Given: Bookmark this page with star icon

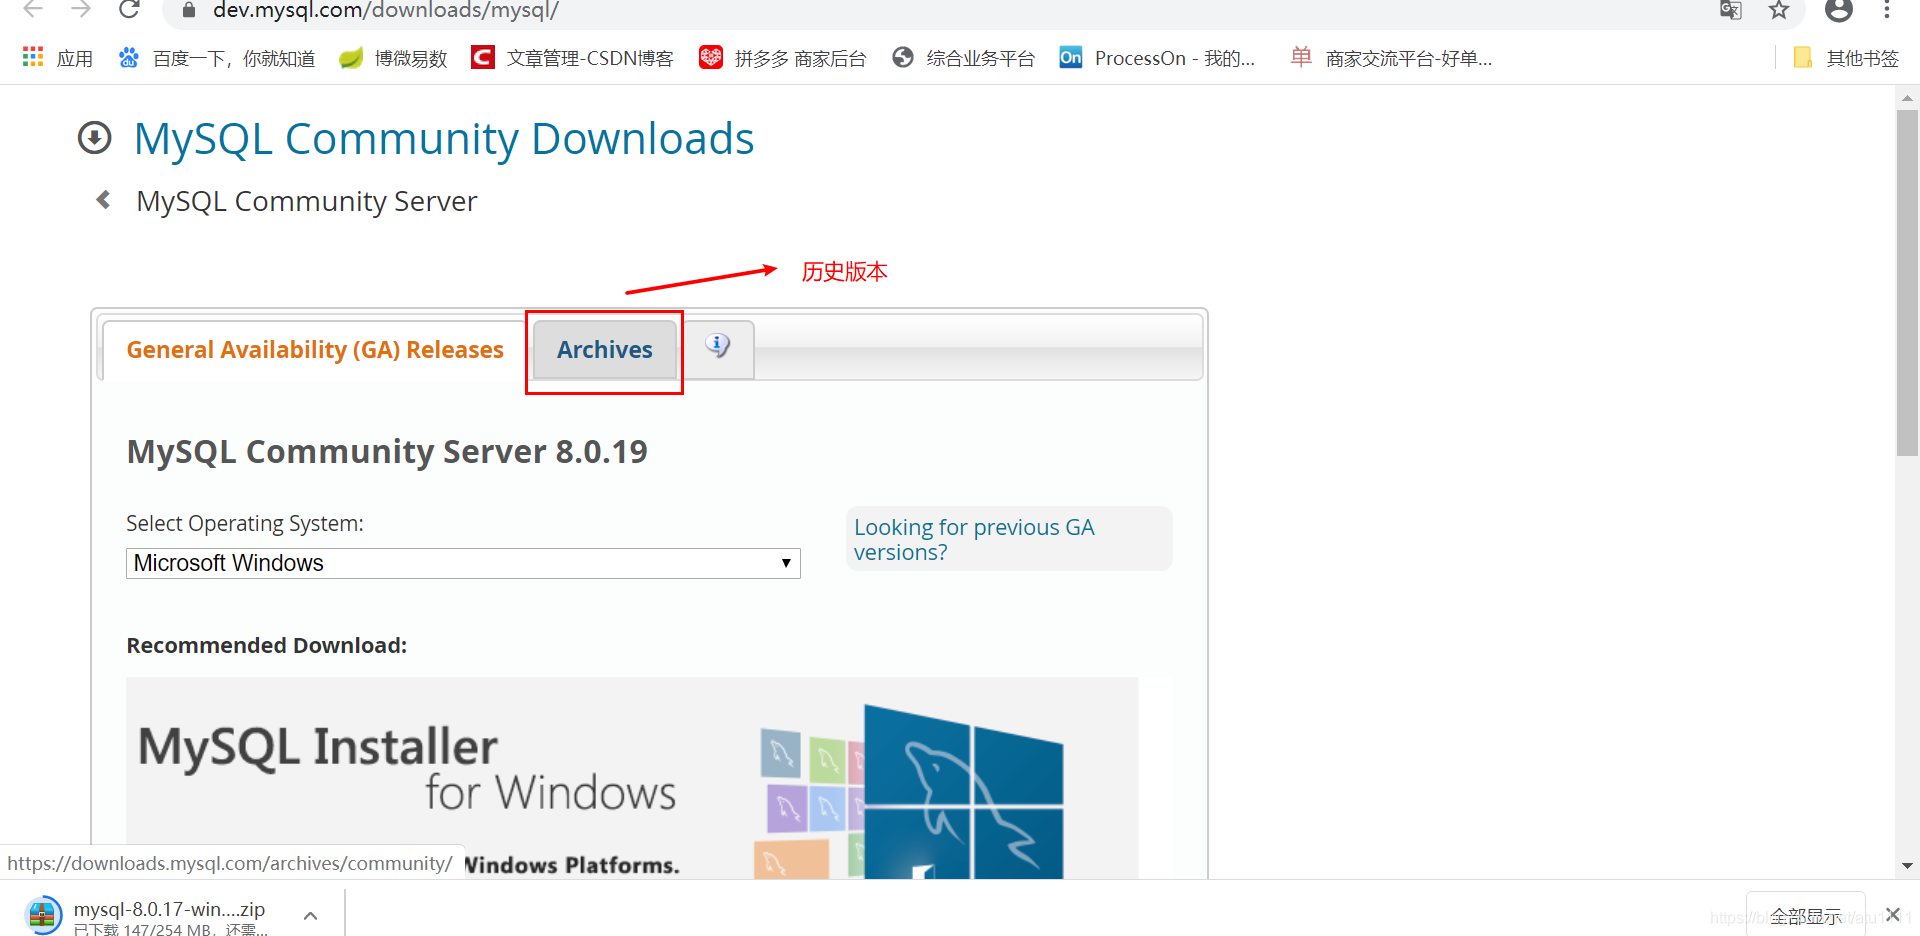Looking at the screenshot, I should click(1779, 10).
